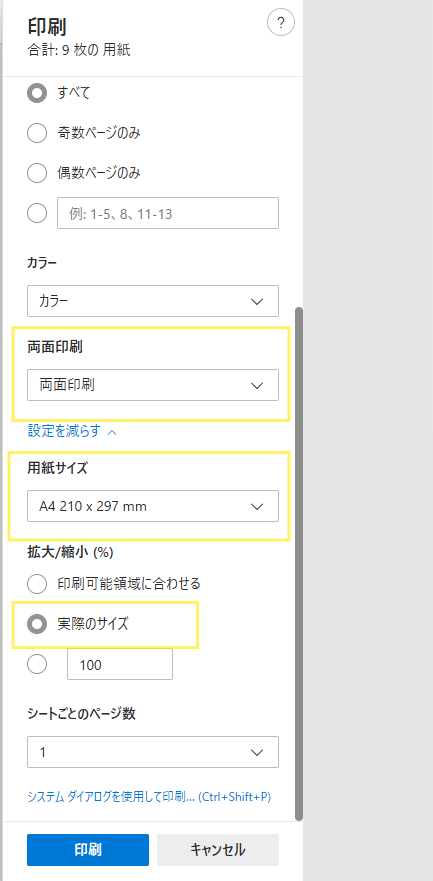Select 印刷可能領域に合わせる scaling option

pos(37,584)
